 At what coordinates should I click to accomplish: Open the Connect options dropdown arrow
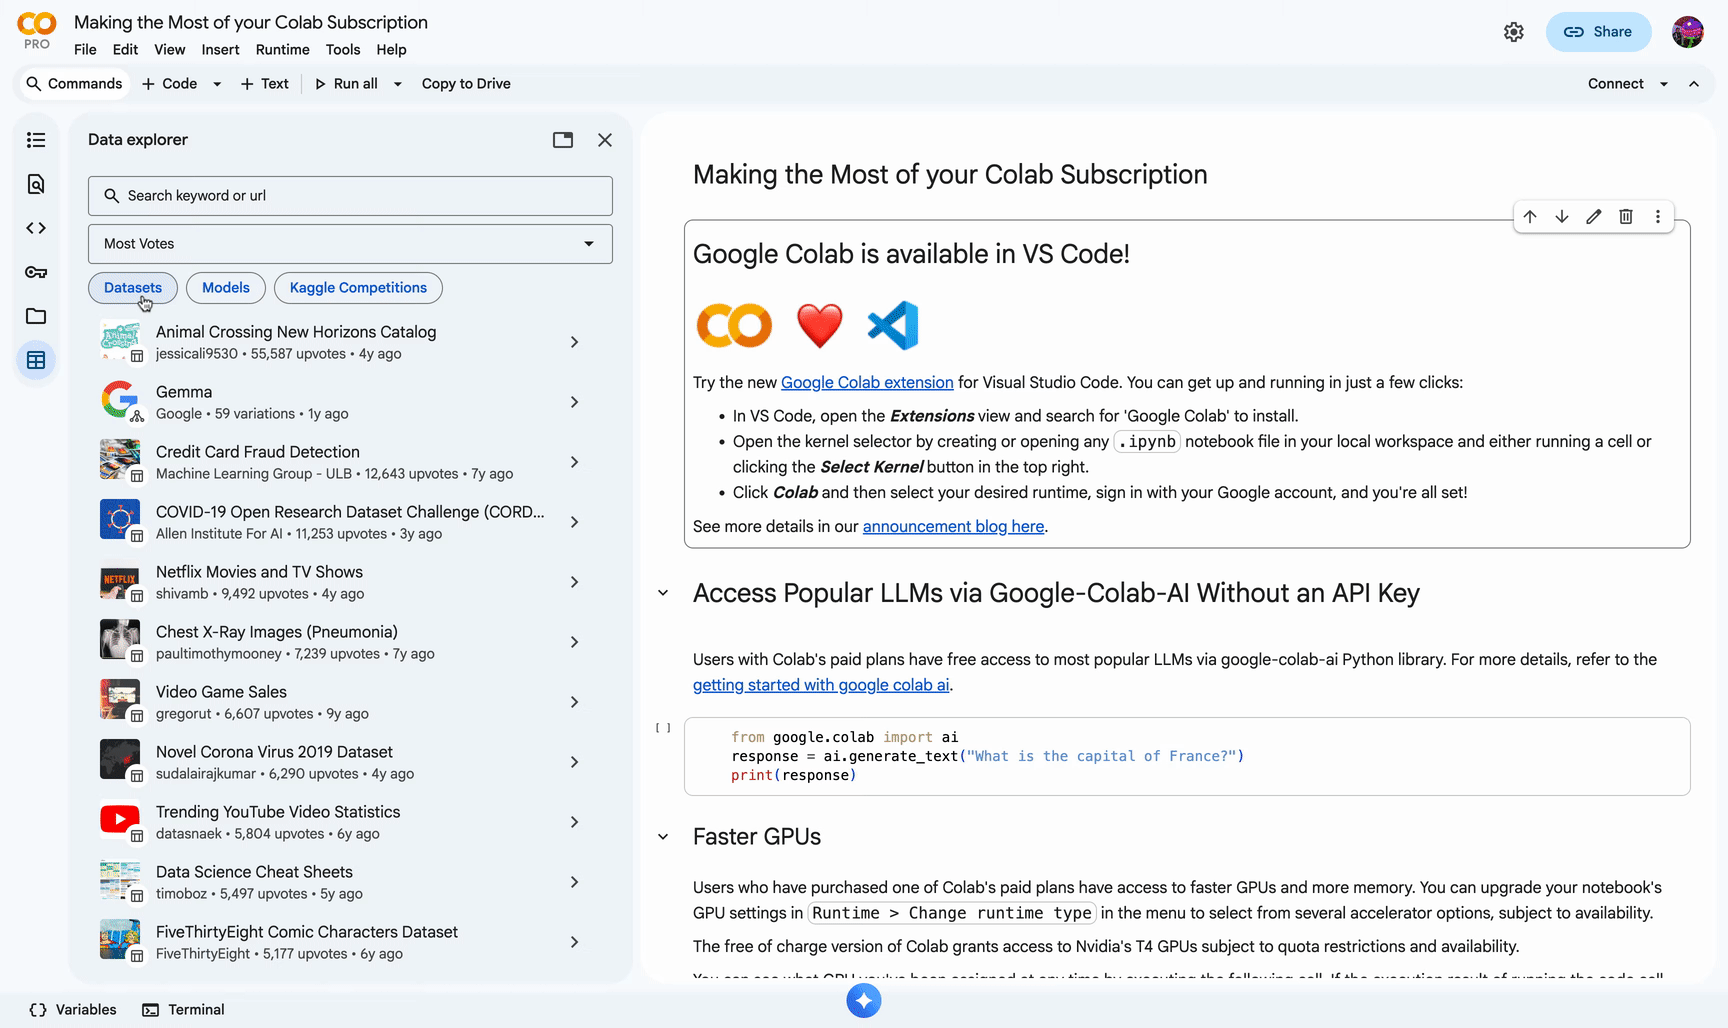(1664, 84)
